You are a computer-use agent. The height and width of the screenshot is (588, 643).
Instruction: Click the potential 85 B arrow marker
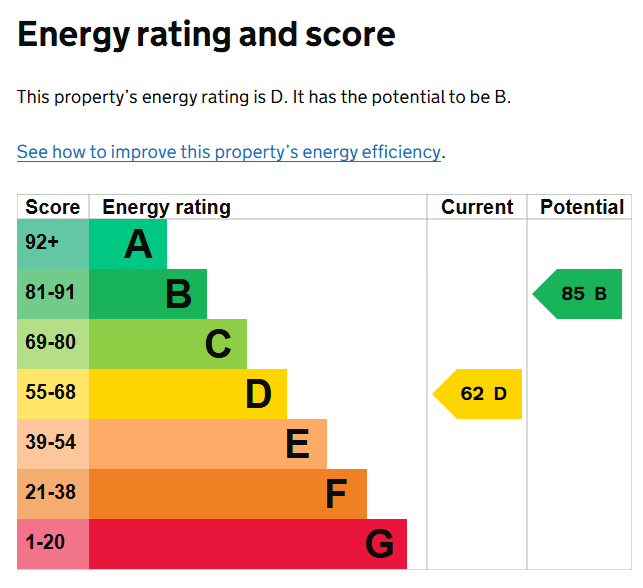[x=577, y=294]
